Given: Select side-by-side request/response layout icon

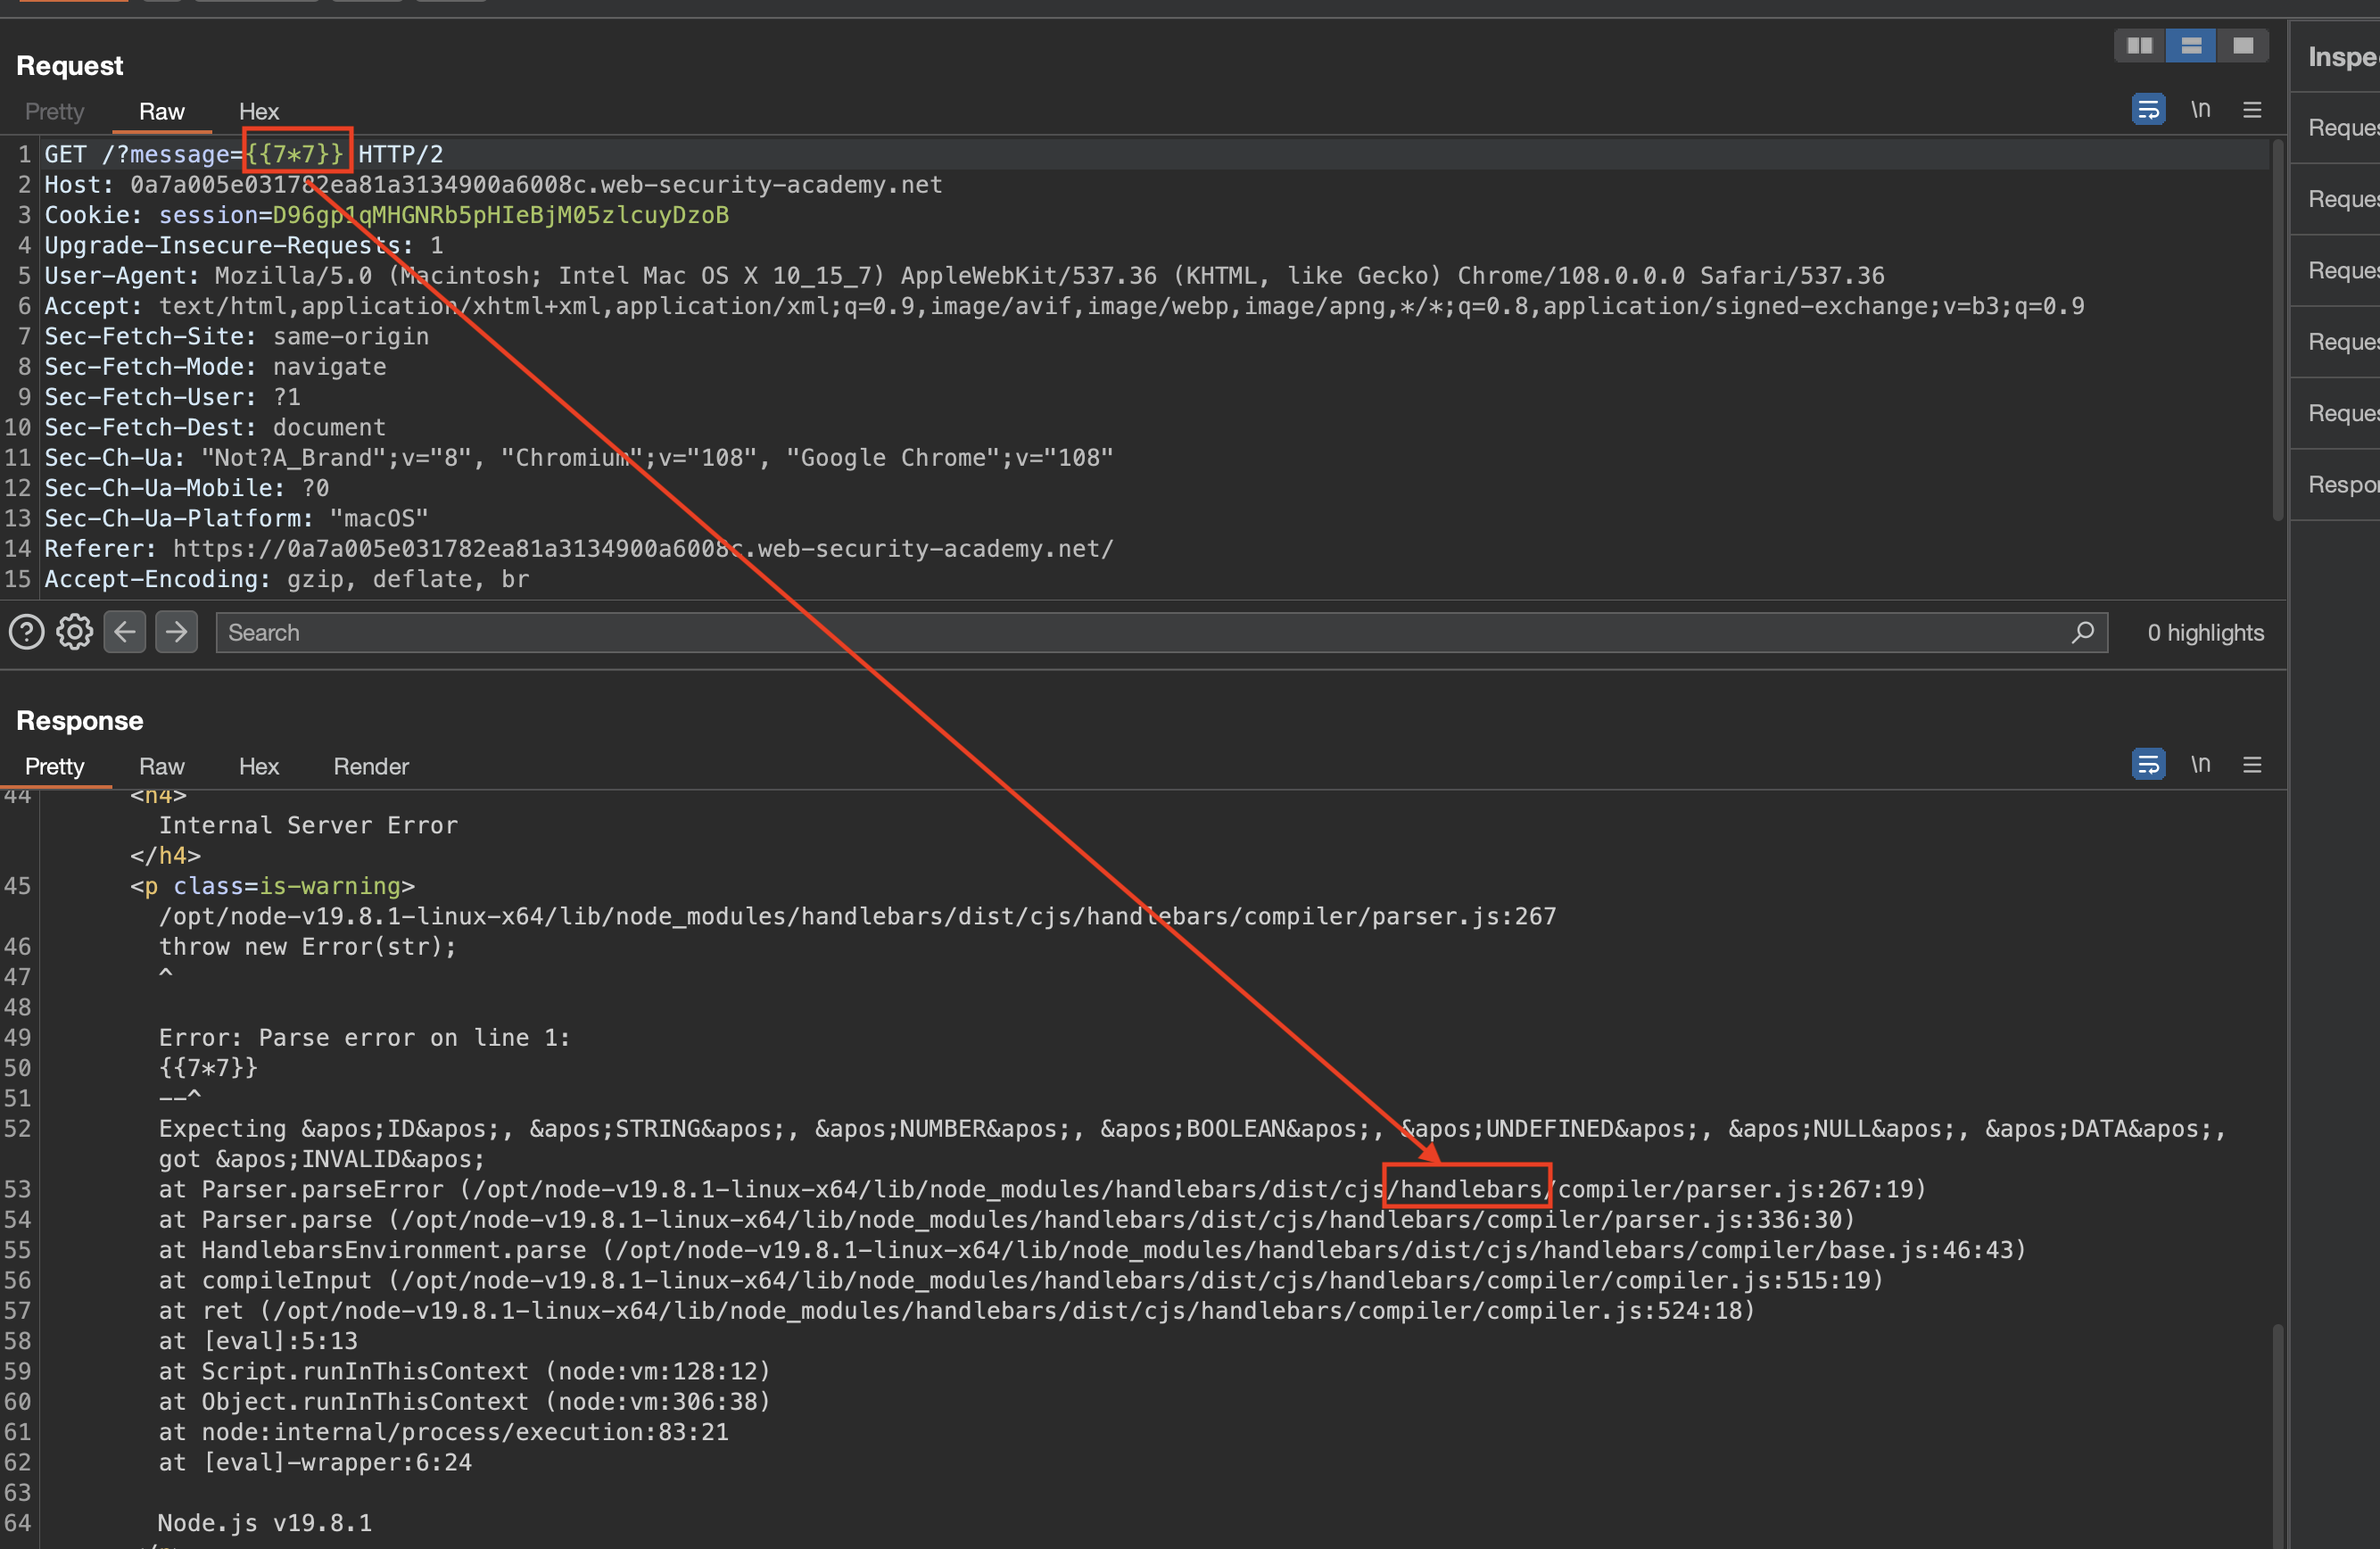Looking at the screenshot, I should coord(2139,46).
